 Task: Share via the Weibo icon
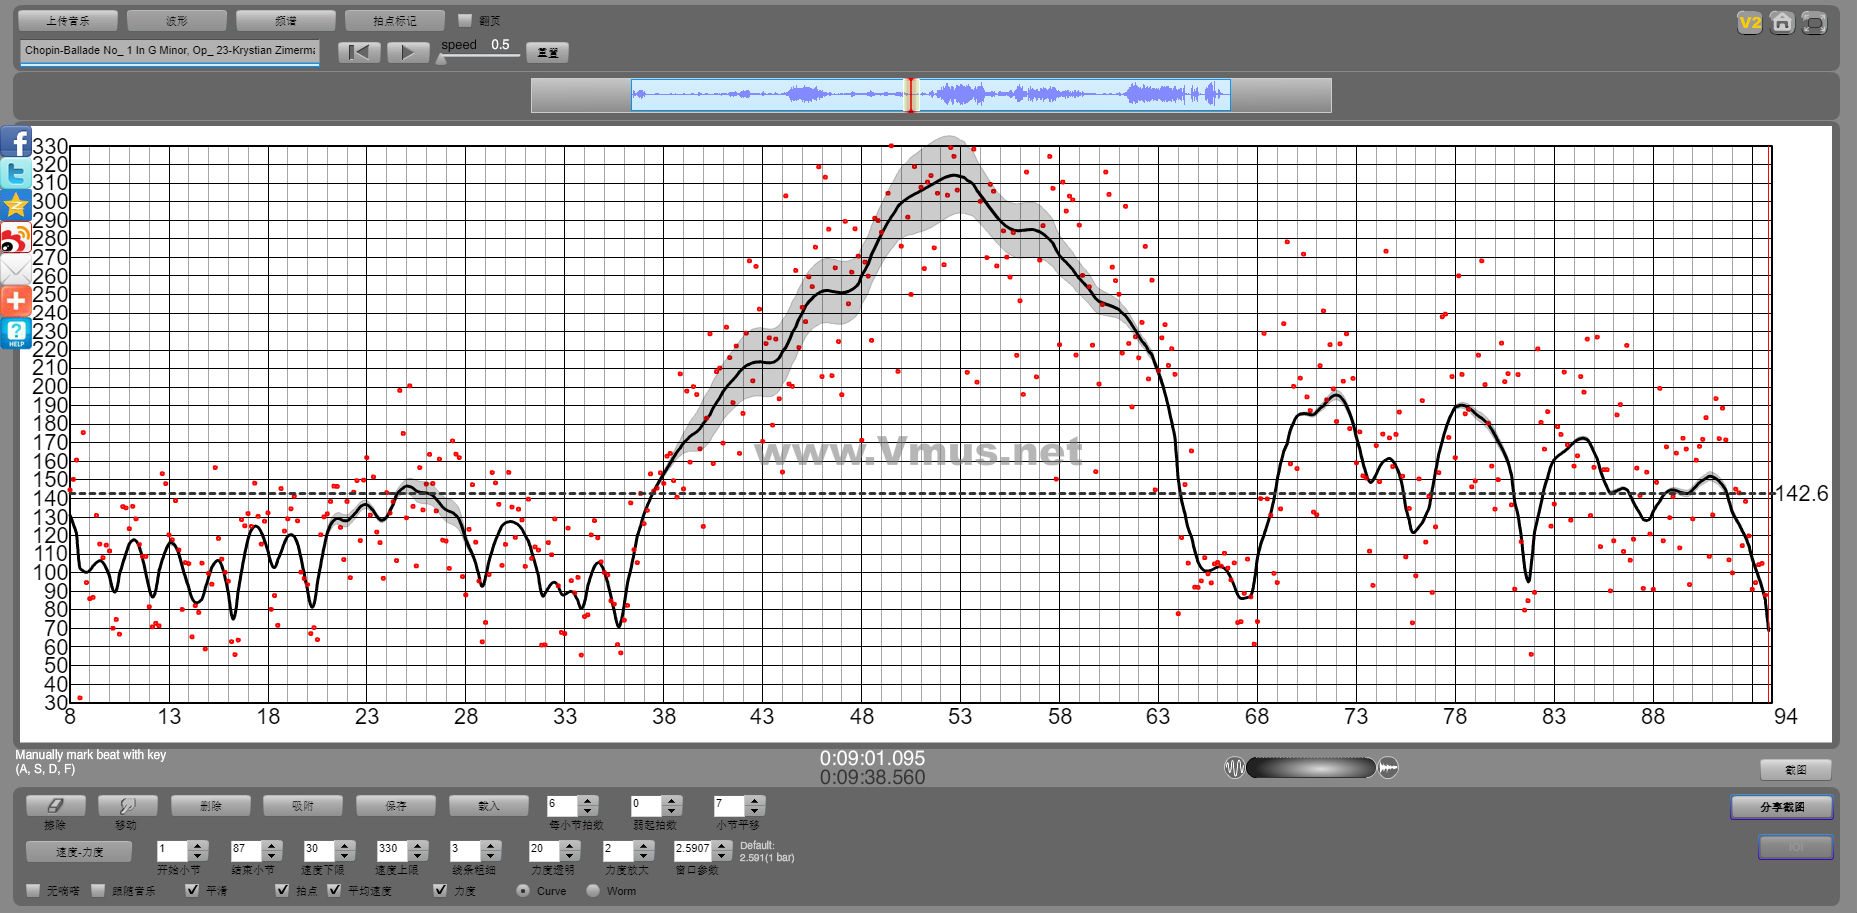pos(16,238)
